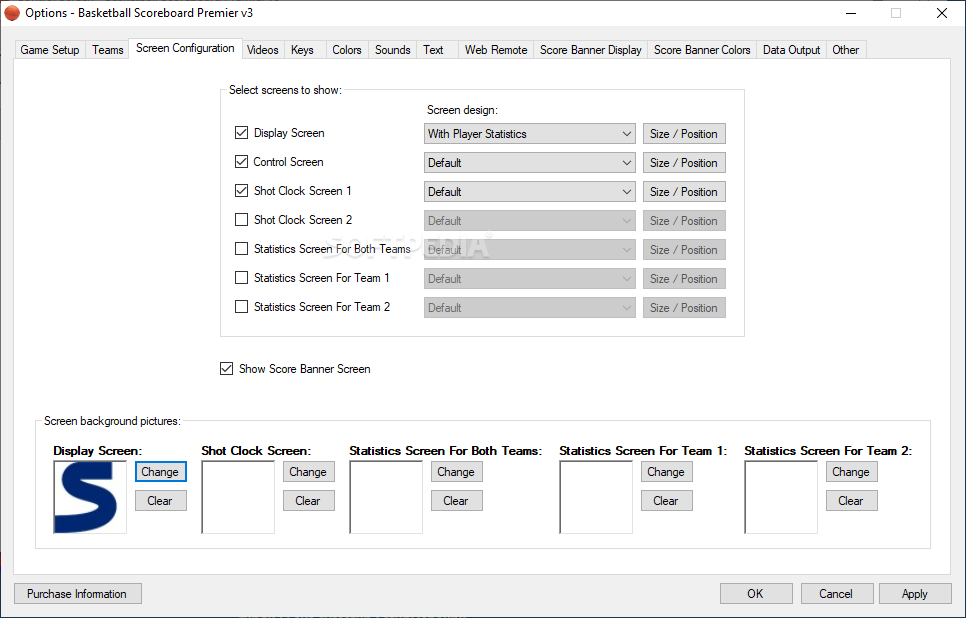Switch to the Game Setup tab
The width and height of the screenshot is (966, 618).
[50, 50]
